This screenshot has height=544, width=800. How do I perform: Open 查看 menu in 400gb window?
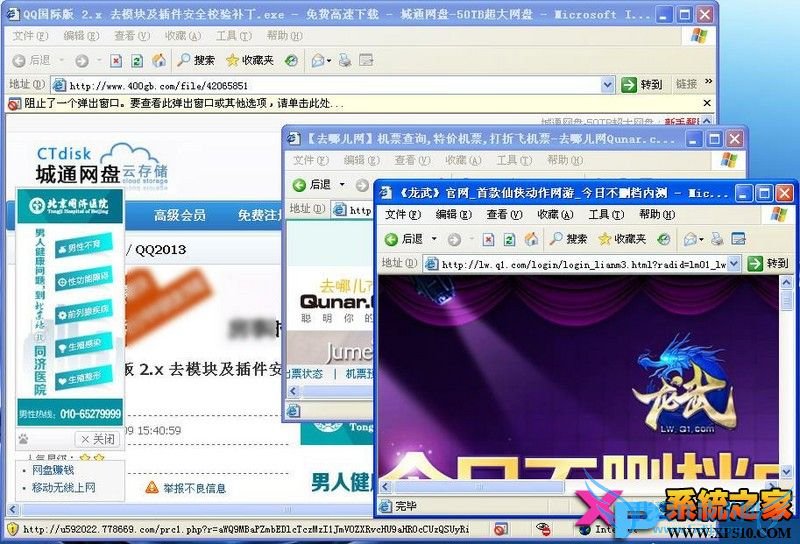pyautogui.click(x=132, y=36)
